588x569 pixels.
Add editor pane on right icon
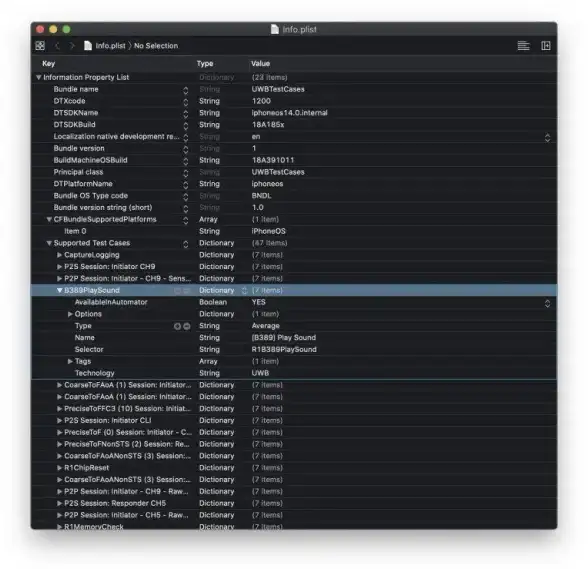(x=546, y=46)
